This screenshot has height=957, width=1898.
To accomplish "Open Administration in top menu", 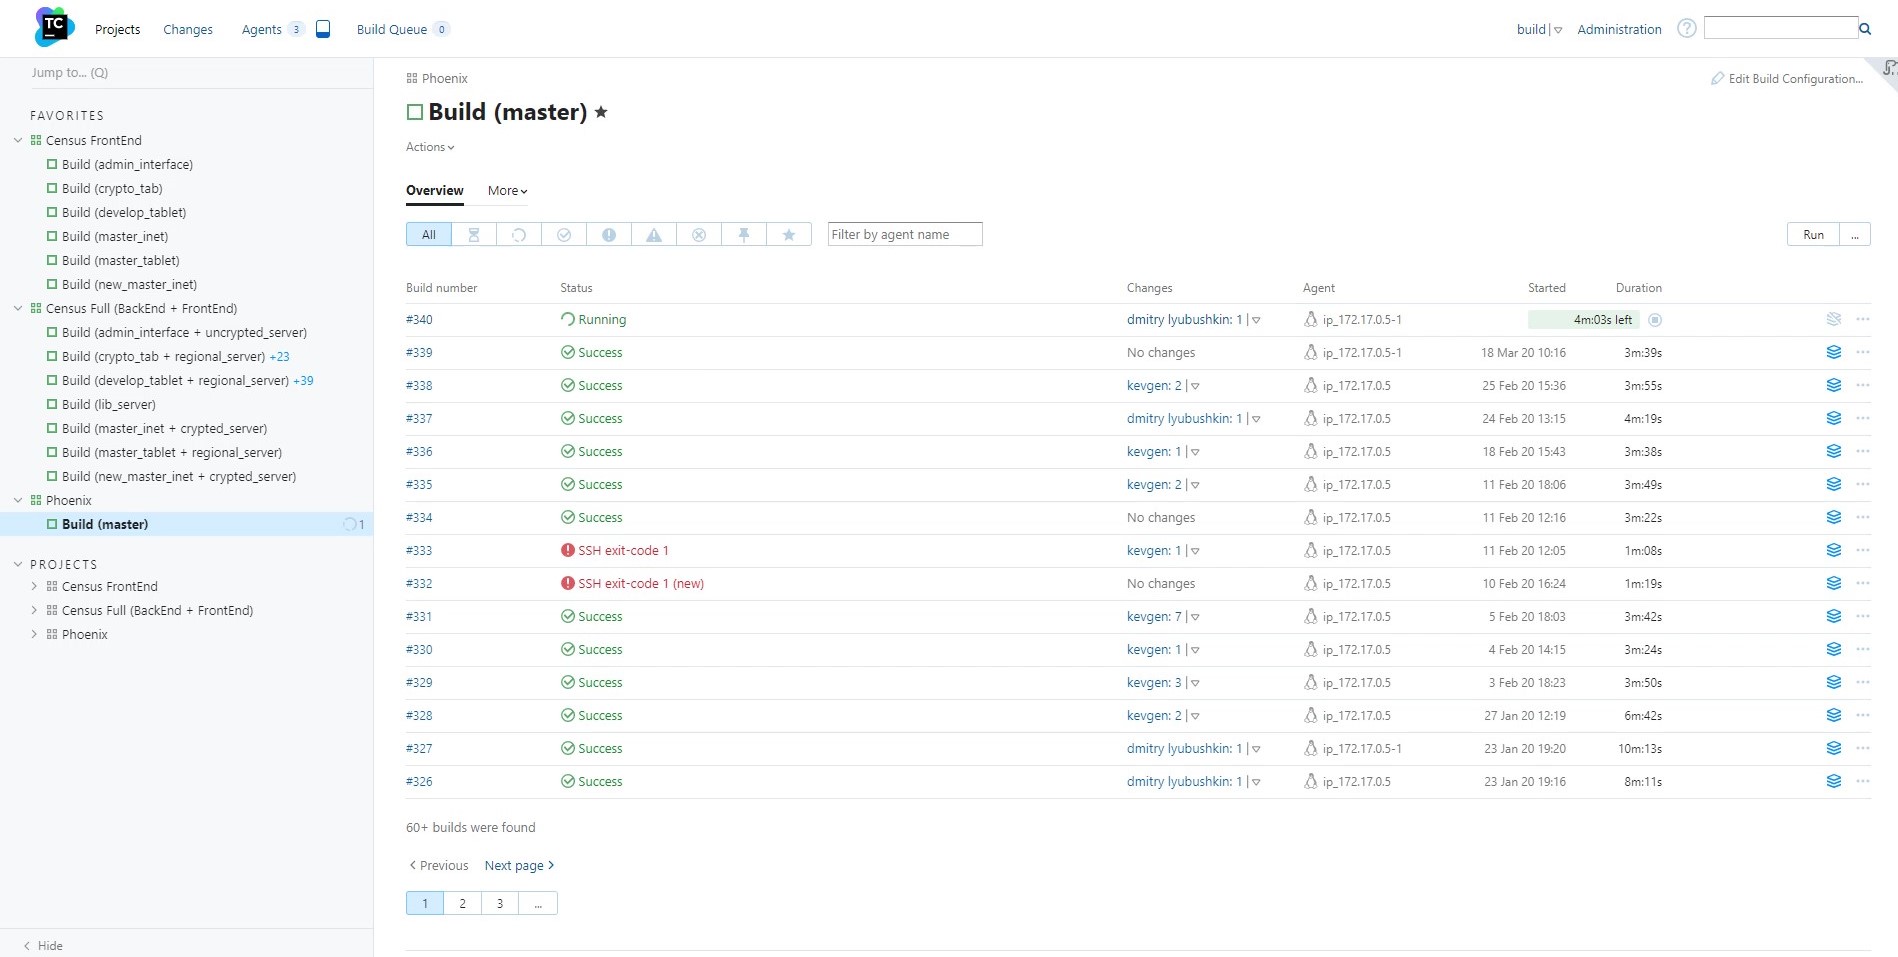I will coord(1619,29).
